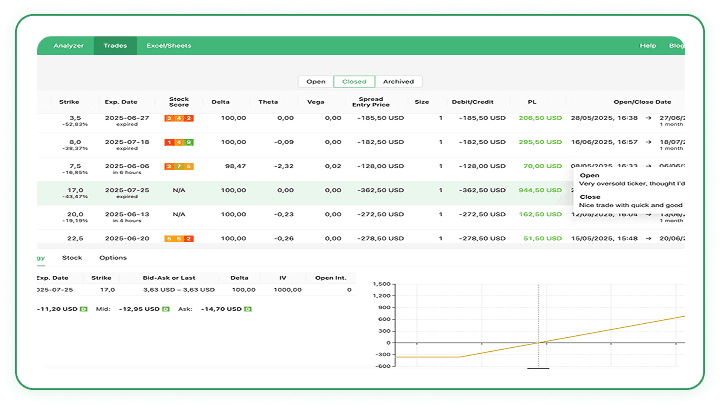This screenshot has width=720, height=407.
Task: Switch to the Options tab in lower panel
Action: point(113,258)
